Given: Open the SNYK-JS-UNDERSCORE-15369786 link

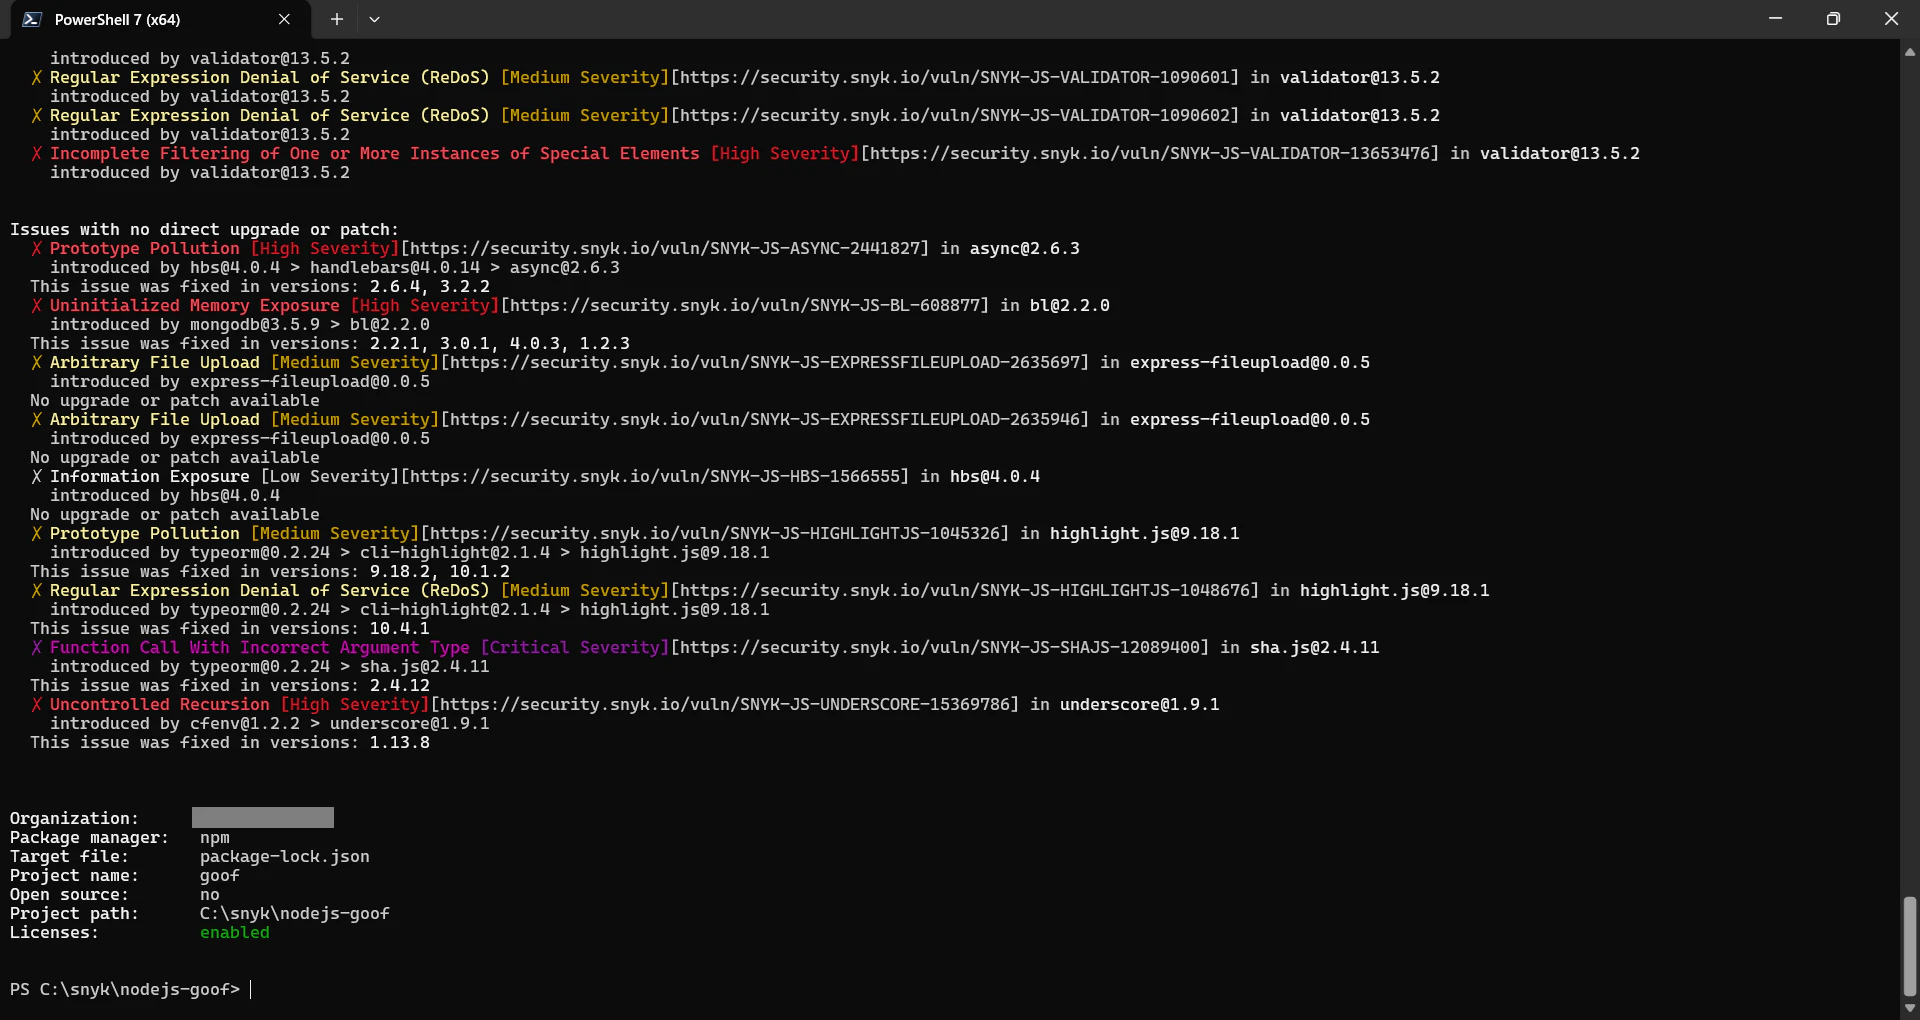Looking at the screenshot, I should pyautogui.click(x=725, y=705).
